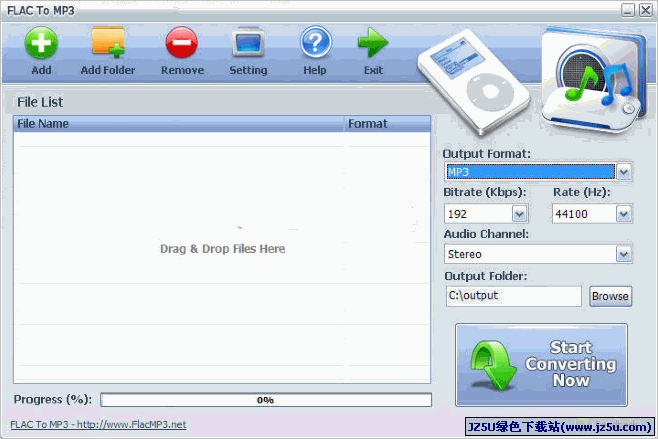Image resolution: width=658 pixels, height=439 pixels.
Task: Click the Start Converting Now label
Action: [571, 363]
